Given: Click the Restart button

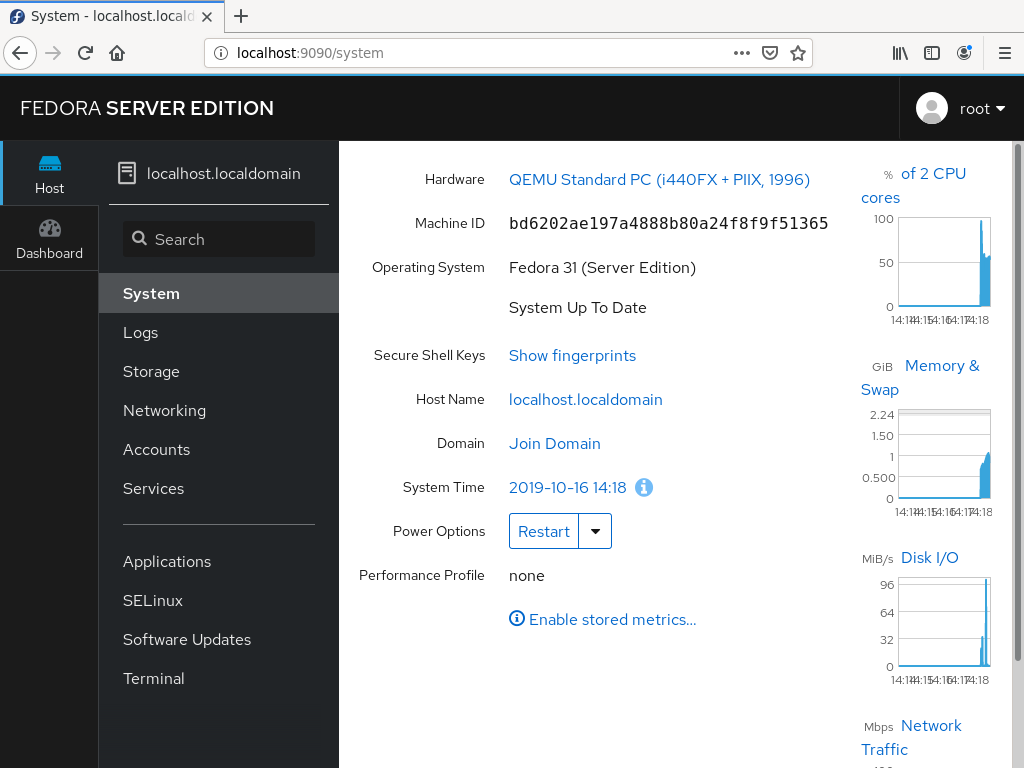Looking at the screenshot, I should (x=544, y=531).
